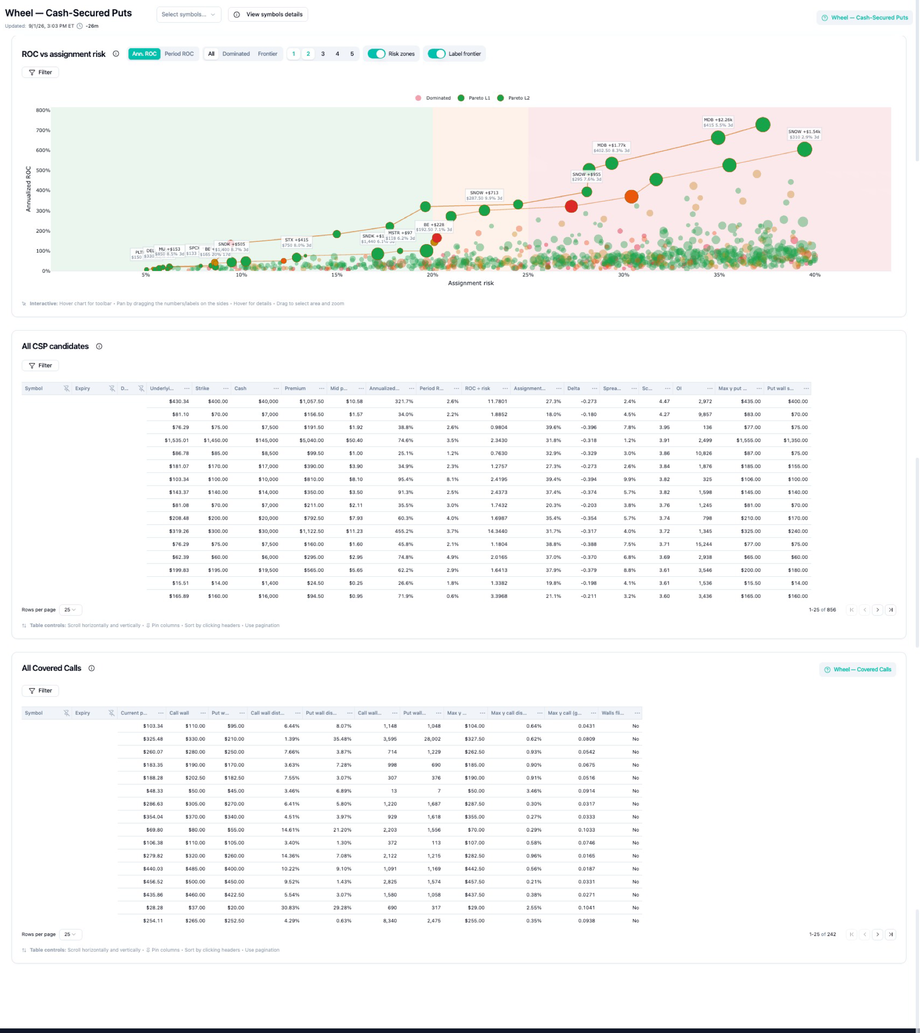Open Mid price column header menu

(x=362, y=389)
